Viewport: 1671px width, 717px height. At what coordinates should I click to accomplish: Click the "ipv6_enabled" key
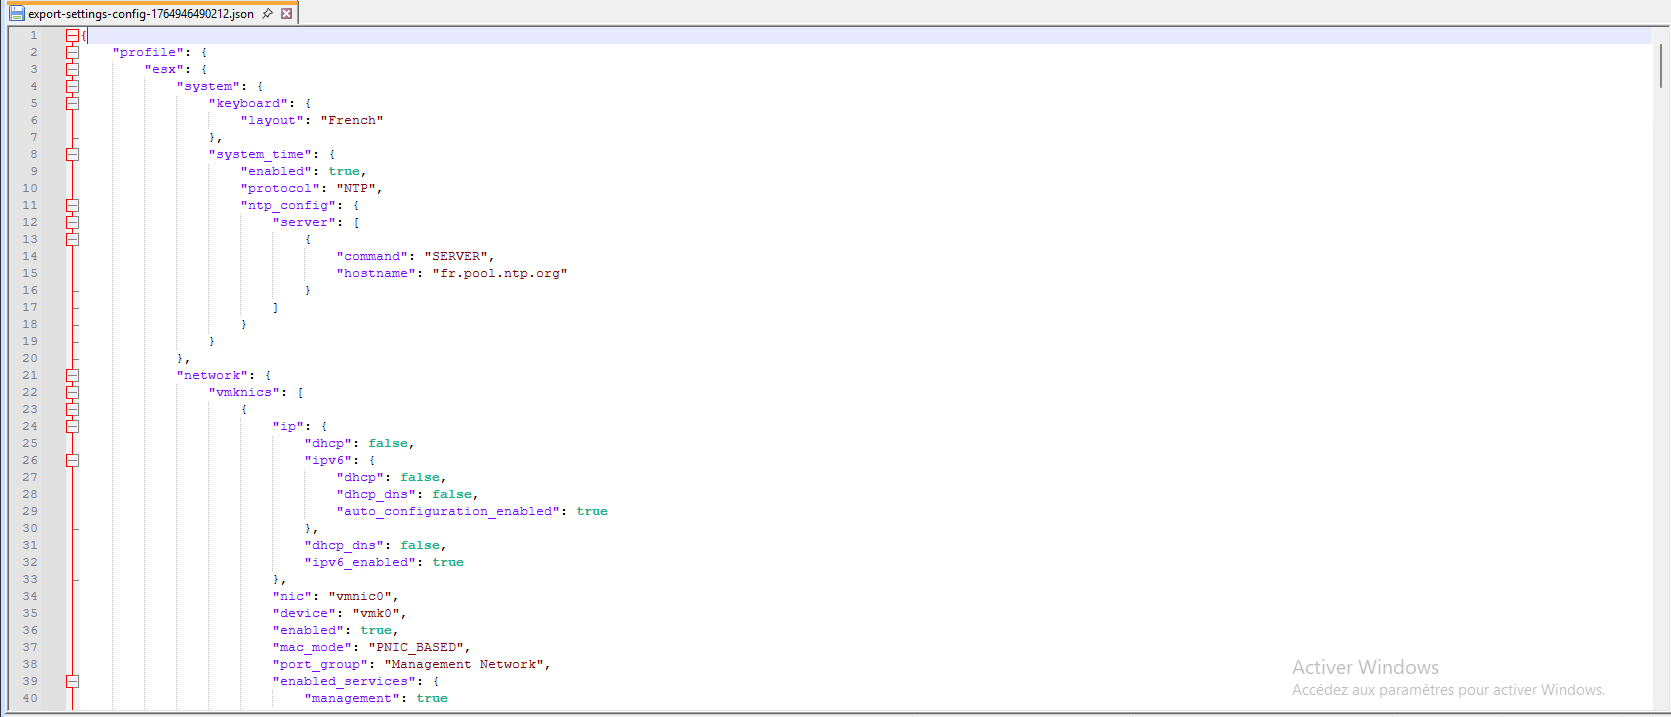pos(360,562)
